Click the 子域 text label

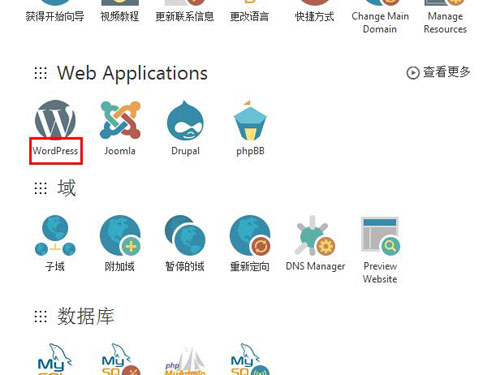pos(55,266)
